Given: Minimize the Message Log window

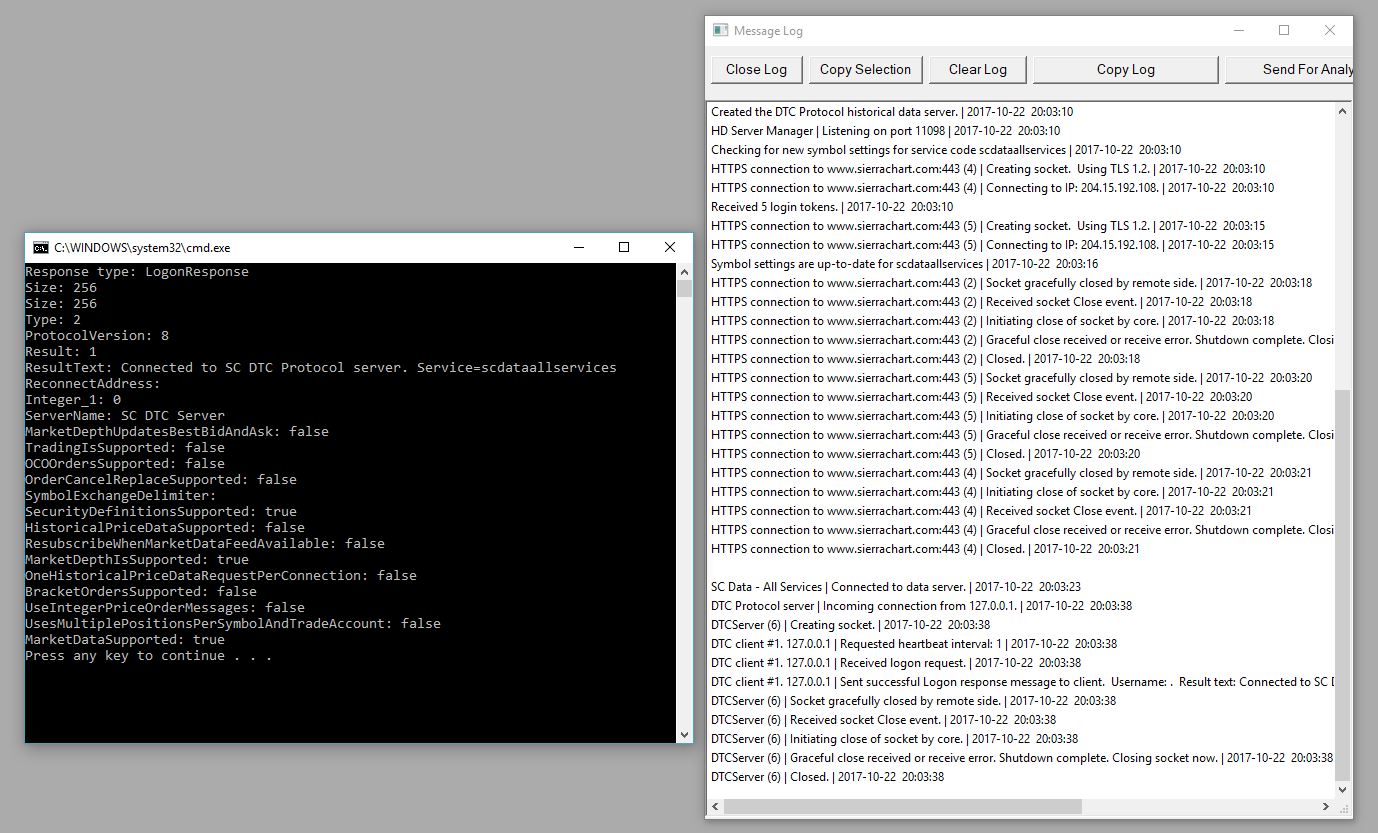Looking at the screenshot, I should (x=1238, y=31).
